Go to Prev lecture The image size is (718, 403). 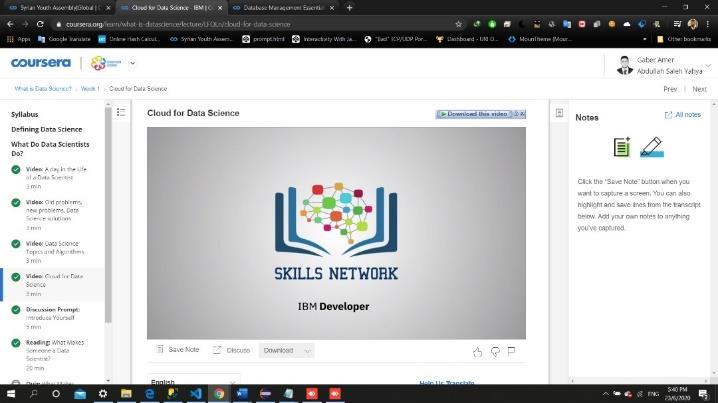(670, 89)
